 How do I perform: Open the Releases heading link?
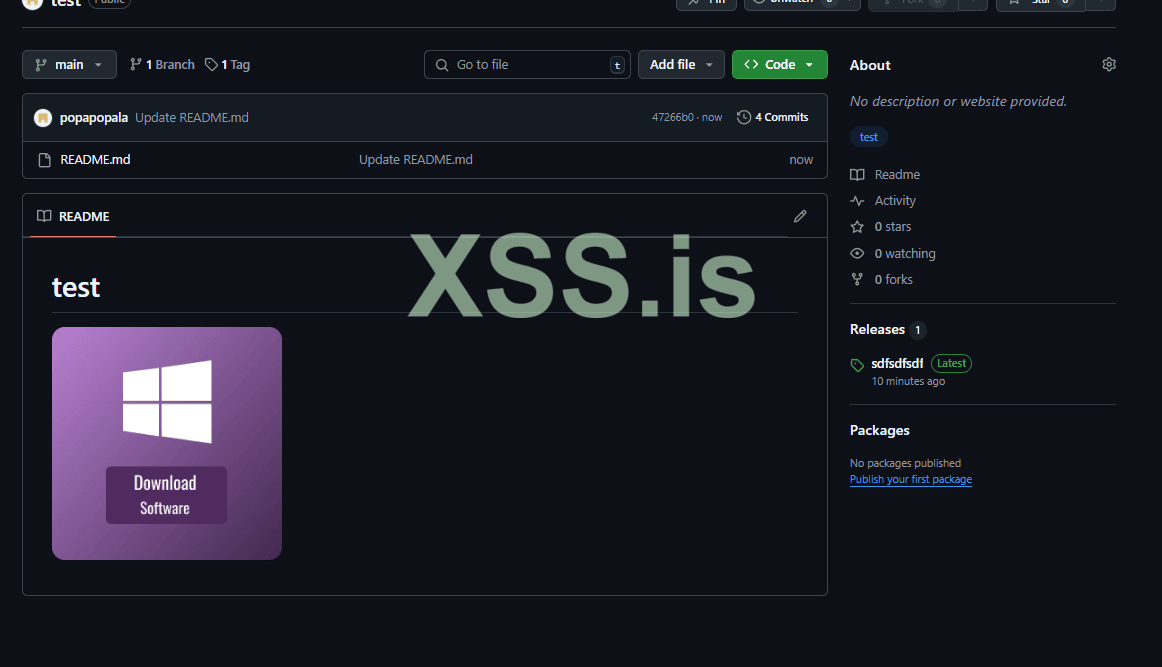point(877,330)
